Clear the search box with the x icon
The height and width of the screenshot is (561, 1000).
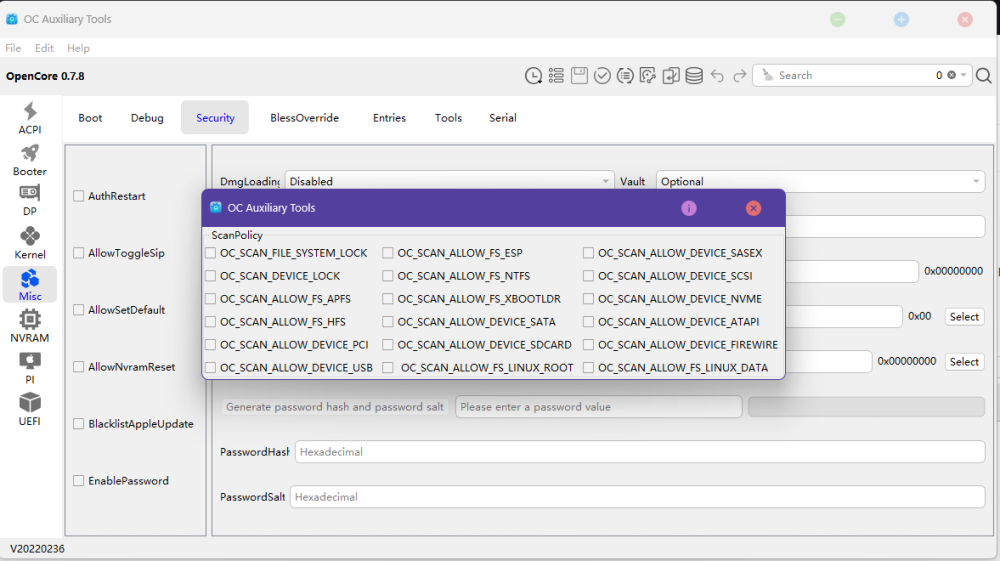pyautogui.click(x=952, y=75)
